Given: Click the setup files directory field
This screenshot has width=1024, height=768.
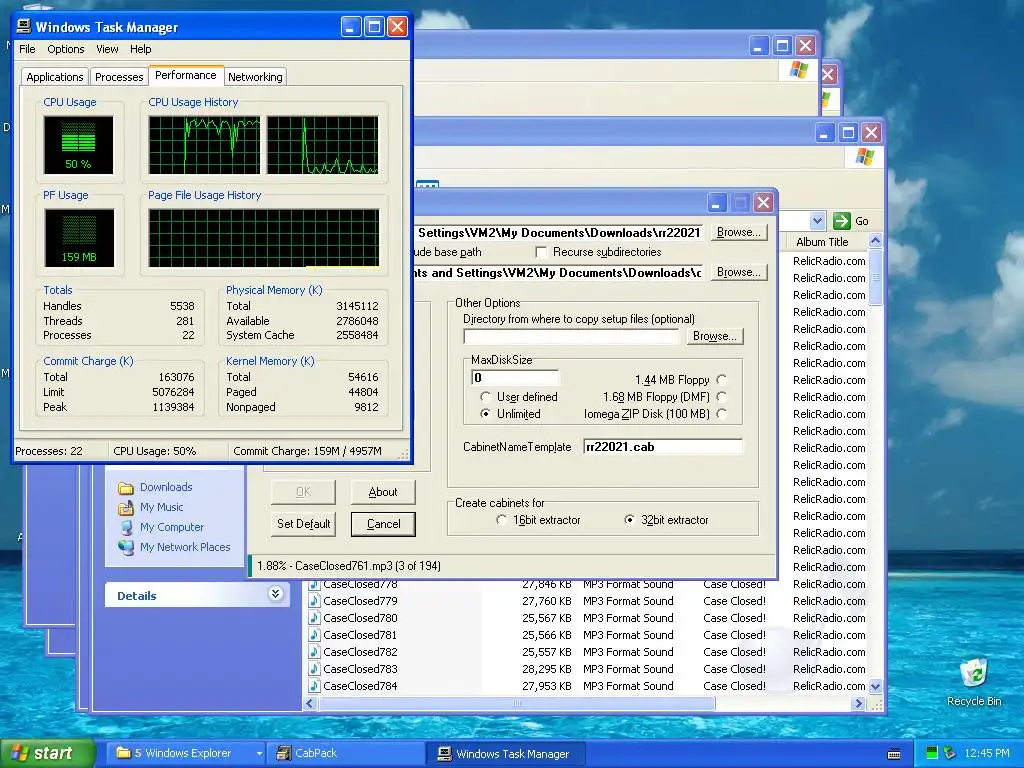Looking at the screenshot, I should [x=571, y=336].
